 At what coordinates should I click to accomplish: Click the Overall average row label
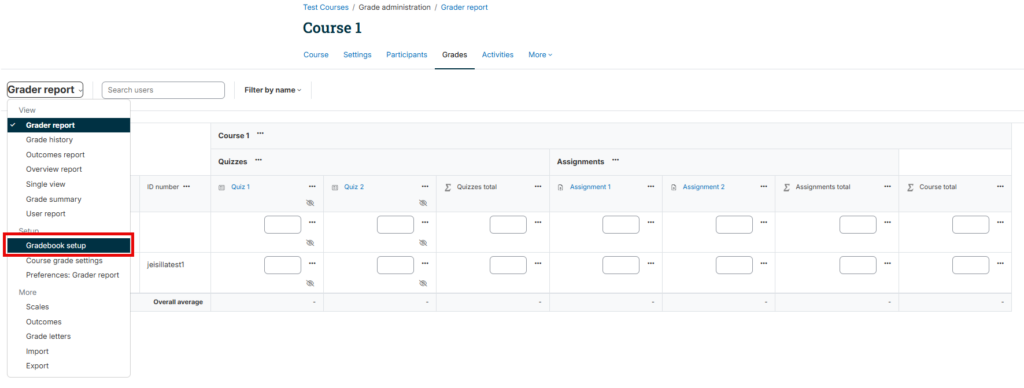178,302
